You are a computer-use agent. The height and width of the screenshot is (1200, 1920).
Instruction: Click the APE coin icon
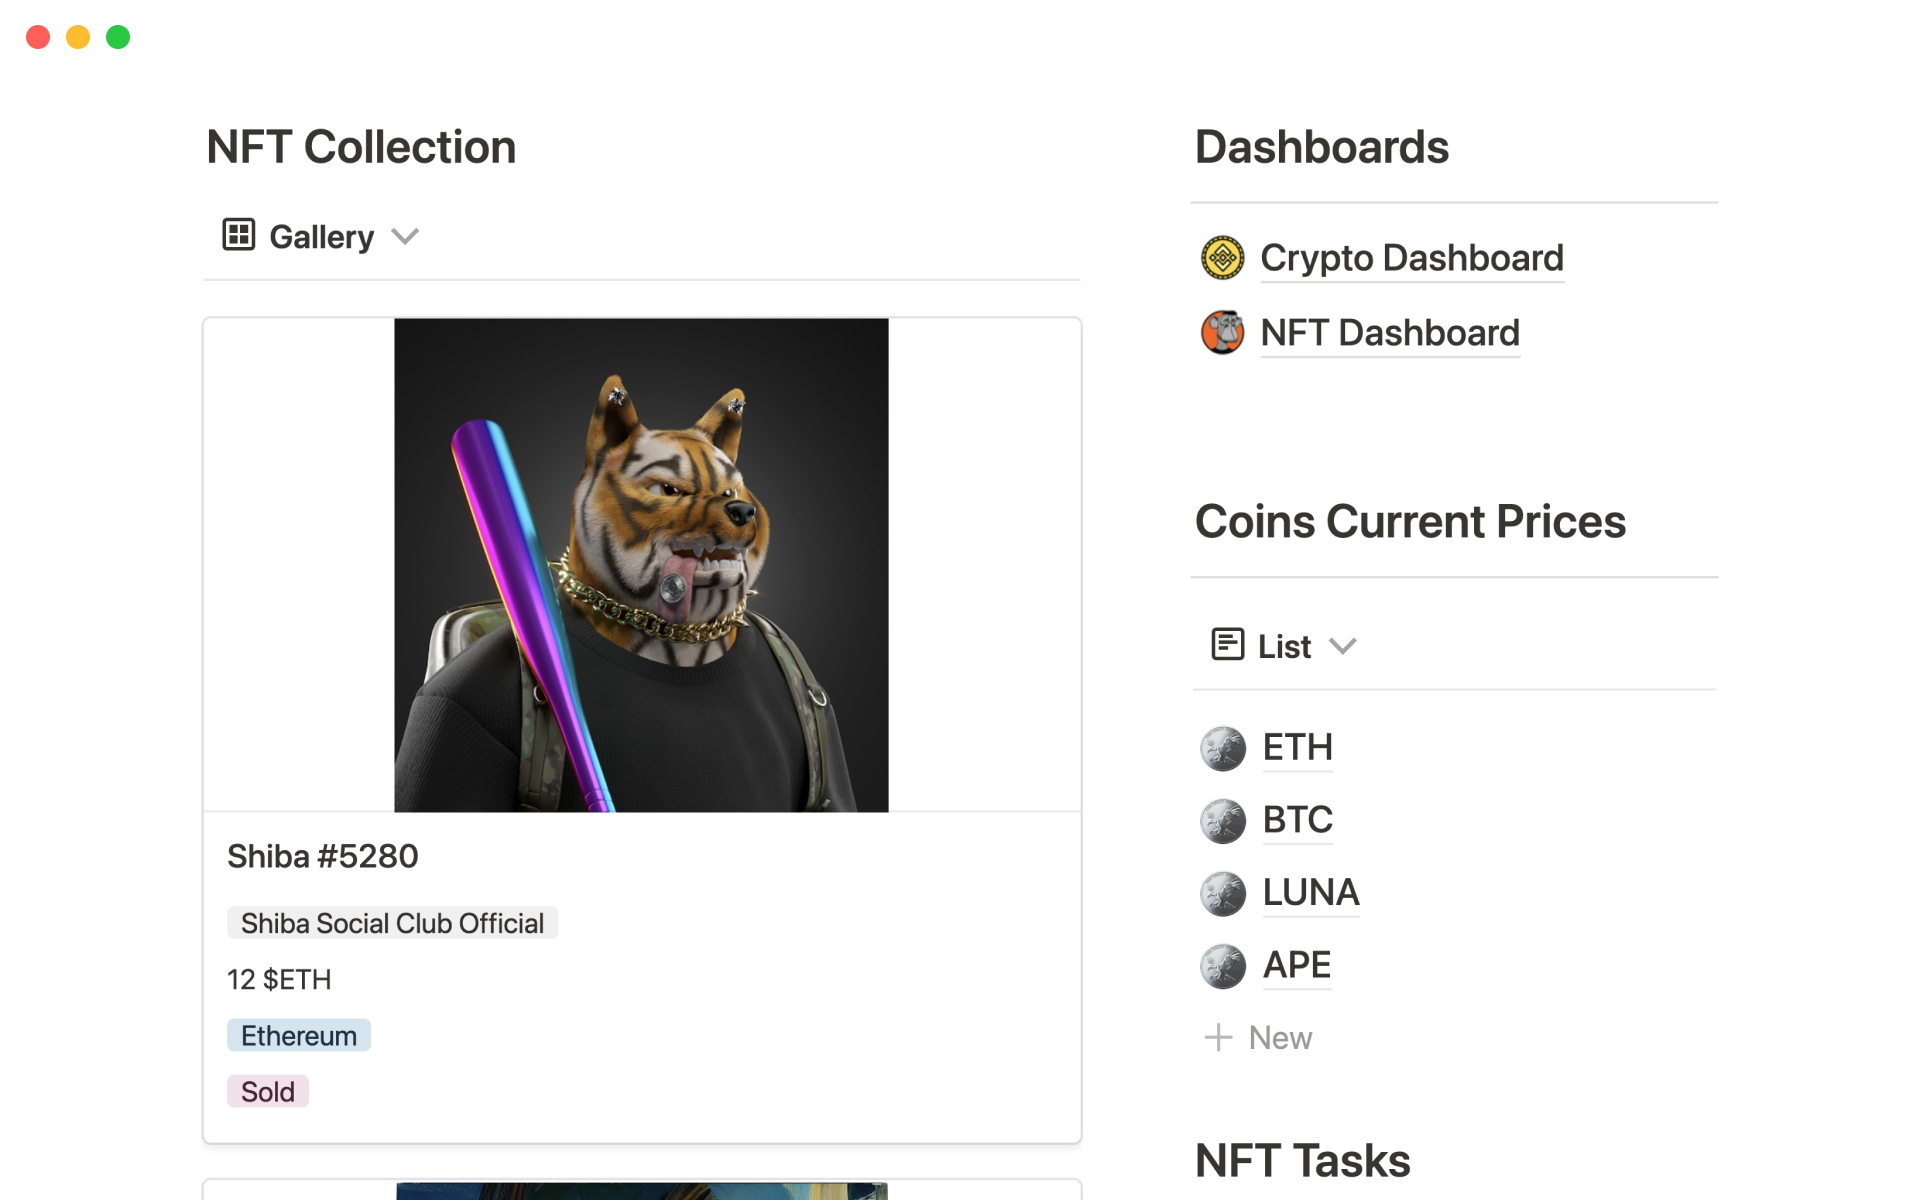pos(1222,966)
